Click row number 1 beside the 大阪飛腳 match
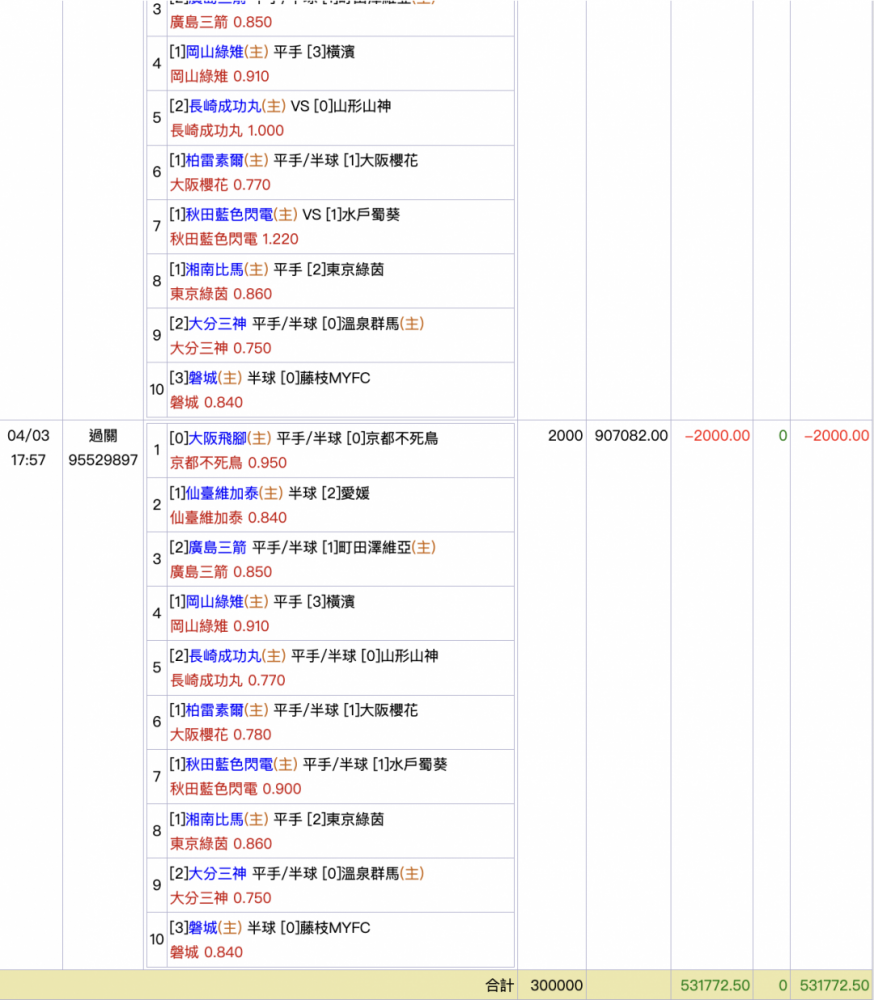This screenshot has height=1000, width=874. pos(157,450)
